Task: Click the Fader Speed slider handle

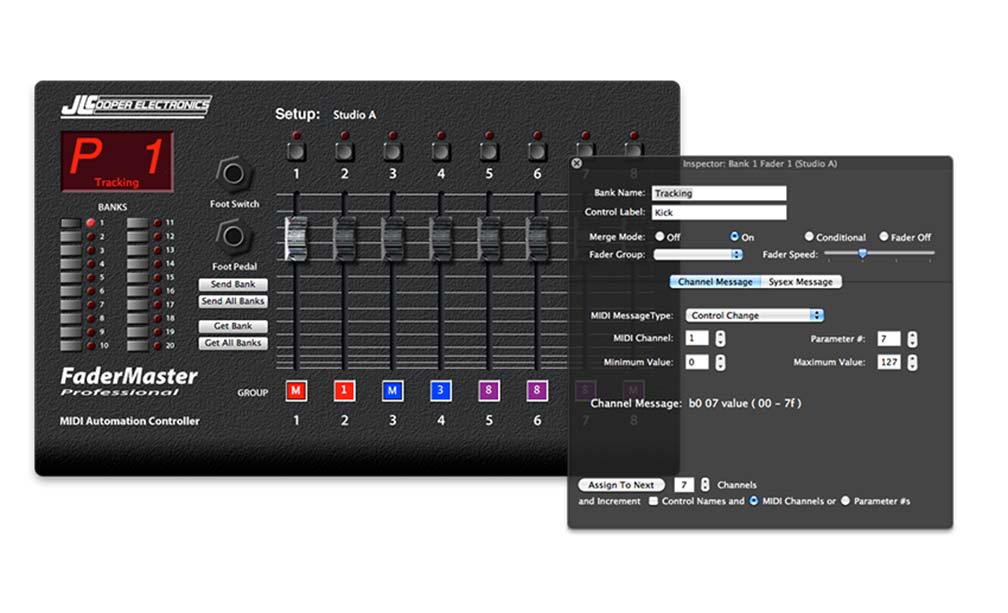Action: (x=862, y=254)
